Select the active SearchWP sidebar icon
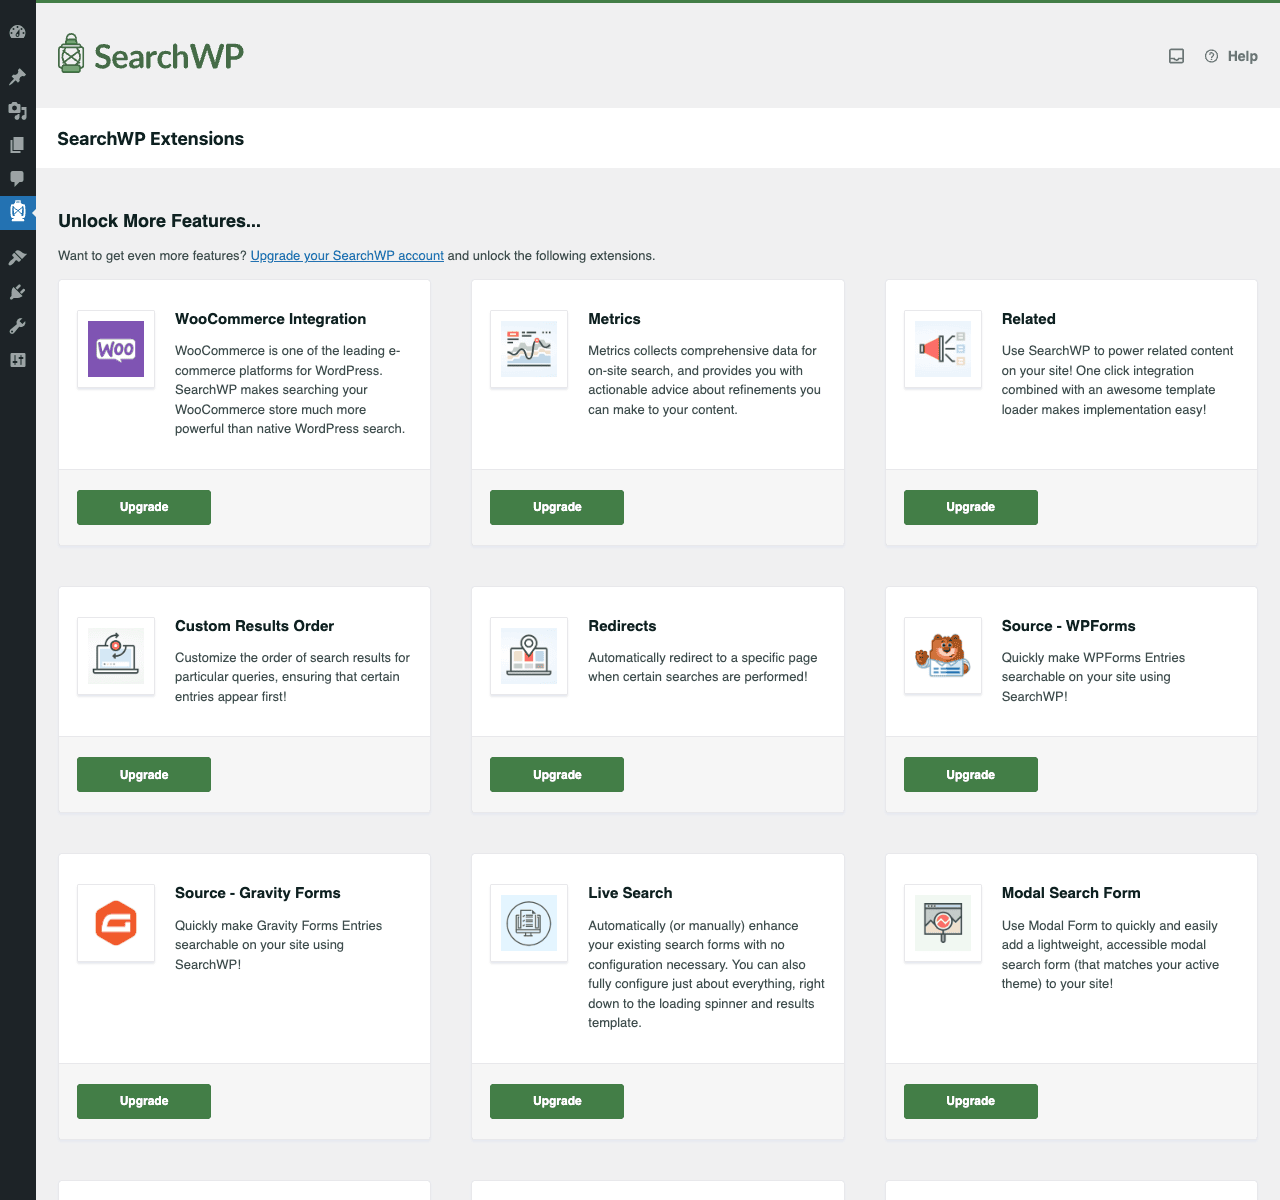The width and height of the screenshot is (1280, 1200). [17, 212]
